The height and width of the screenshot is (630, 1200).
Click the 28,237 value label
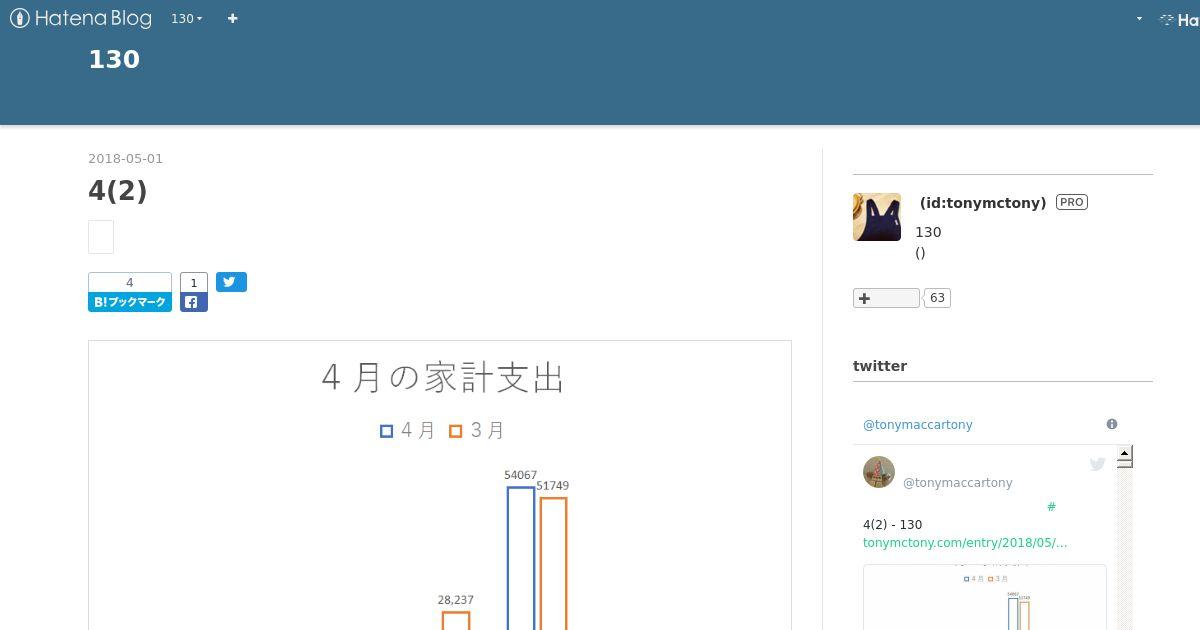(456, 600)
